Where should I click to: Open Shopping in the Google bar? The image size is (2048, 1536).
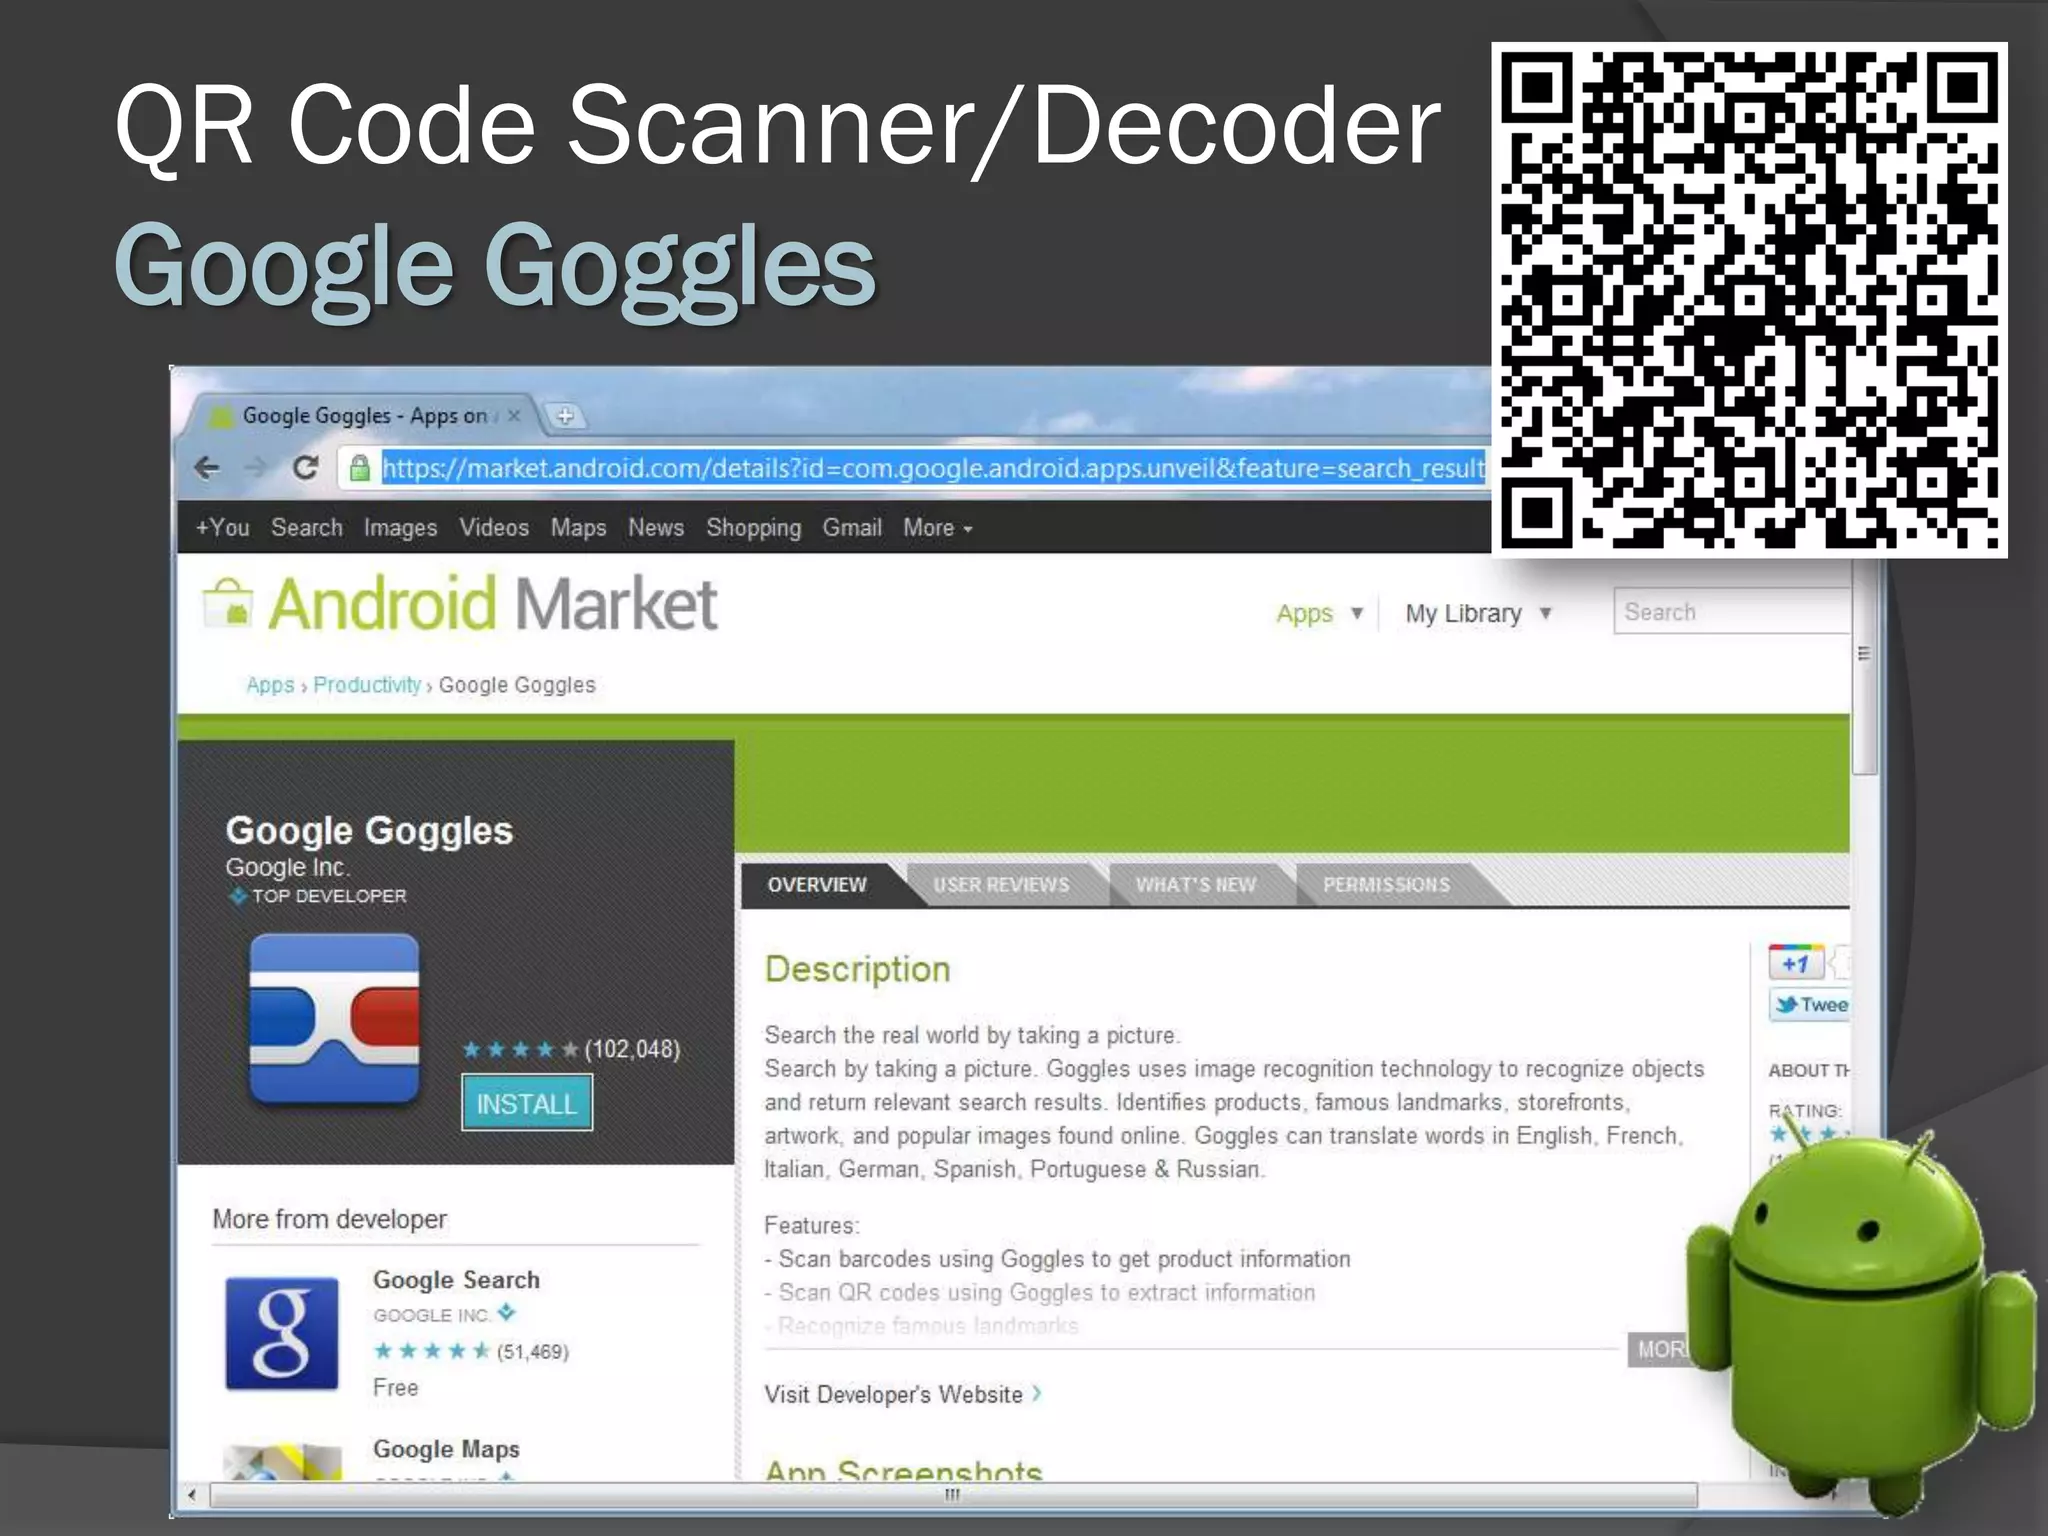tap(753, 528)
